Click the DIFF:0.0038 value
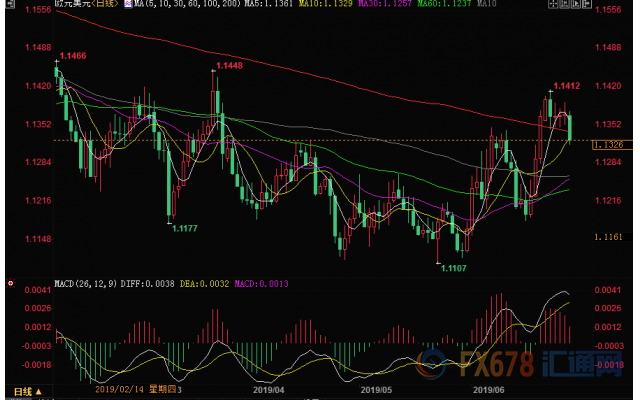The image size is (640, 400). [x=147, y=284]
